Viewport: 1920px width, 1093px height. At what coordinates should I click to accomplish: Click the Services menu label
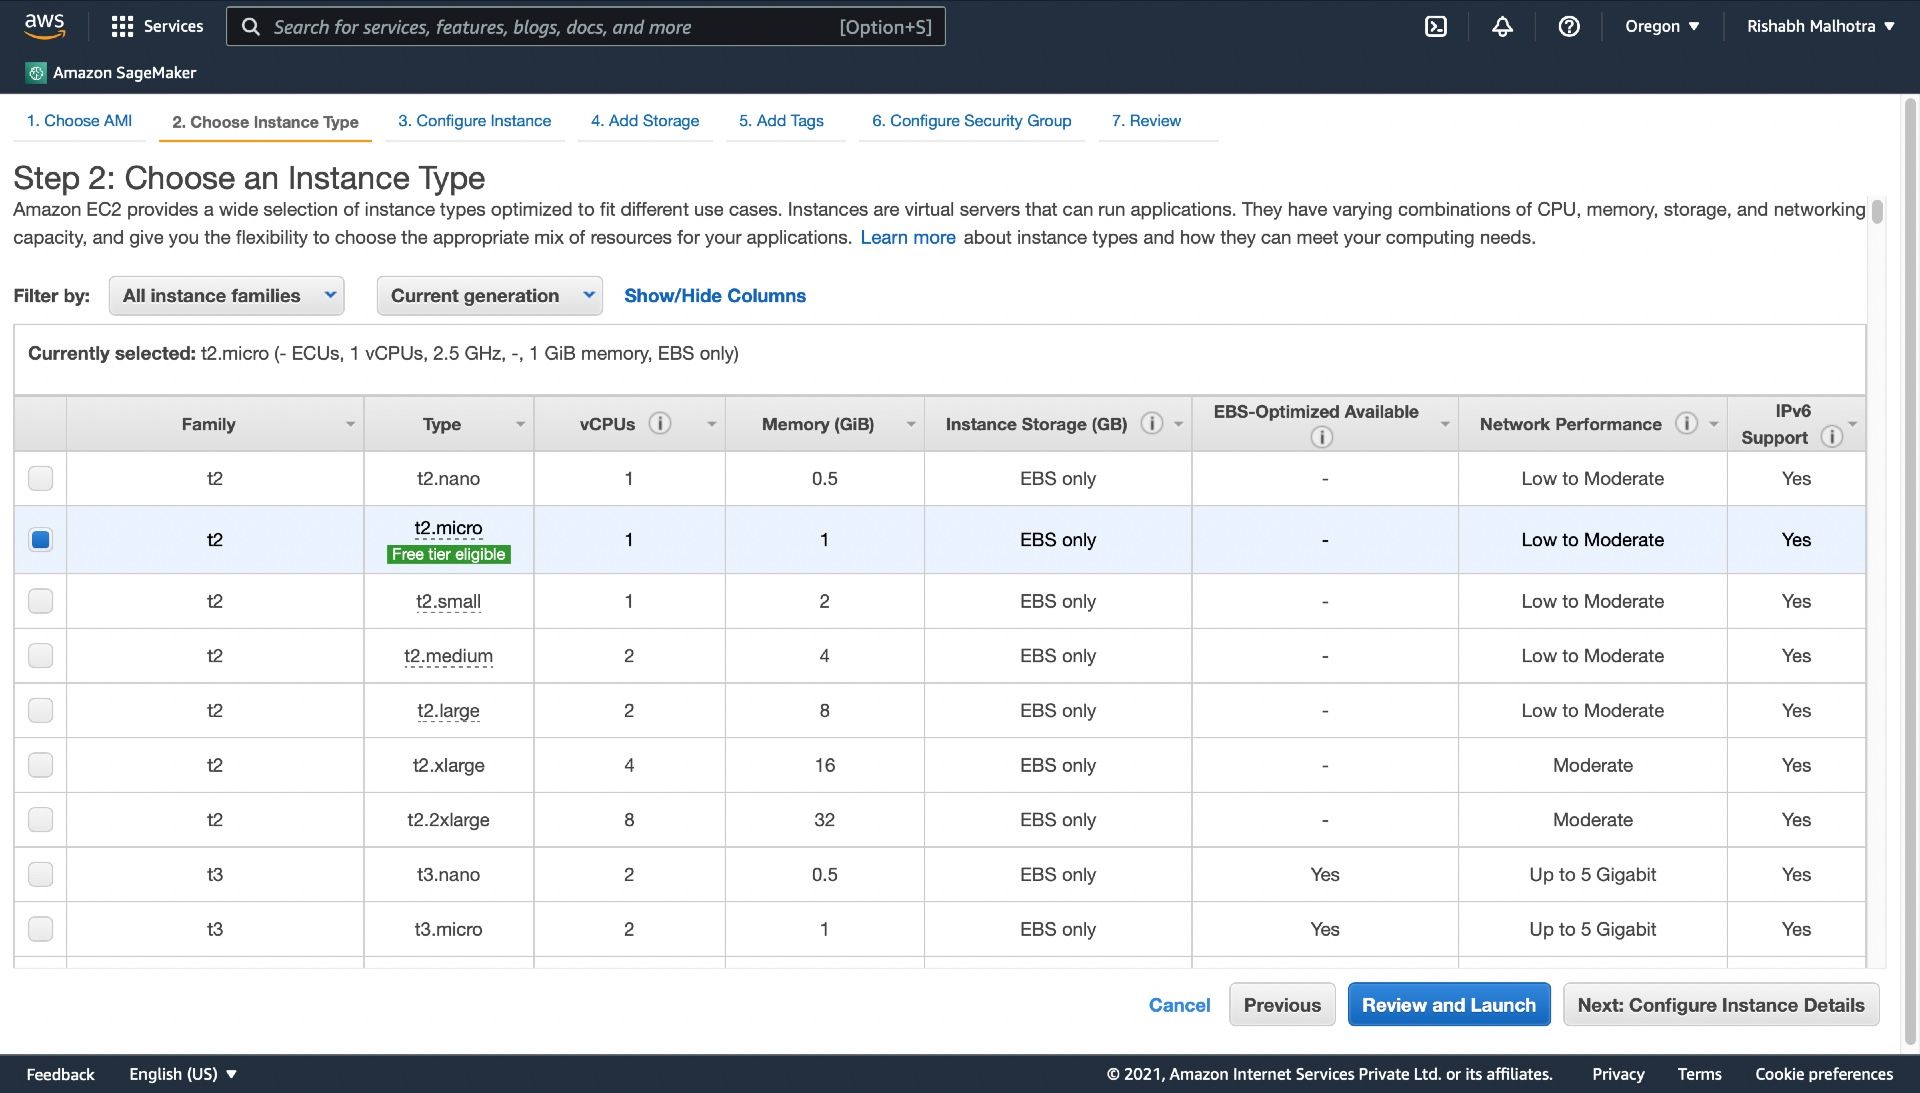[173, 27]
